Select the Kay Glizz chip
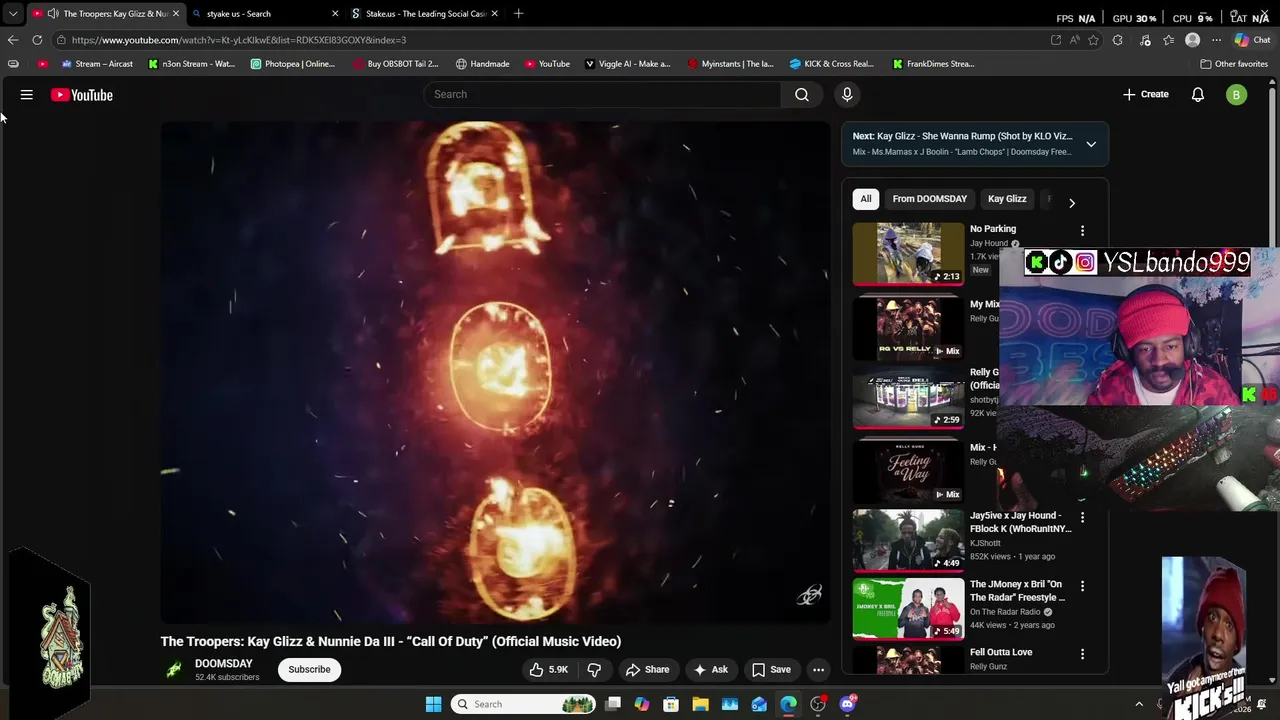Viewport: 1280px width, 720px height. coord(1007,199)
